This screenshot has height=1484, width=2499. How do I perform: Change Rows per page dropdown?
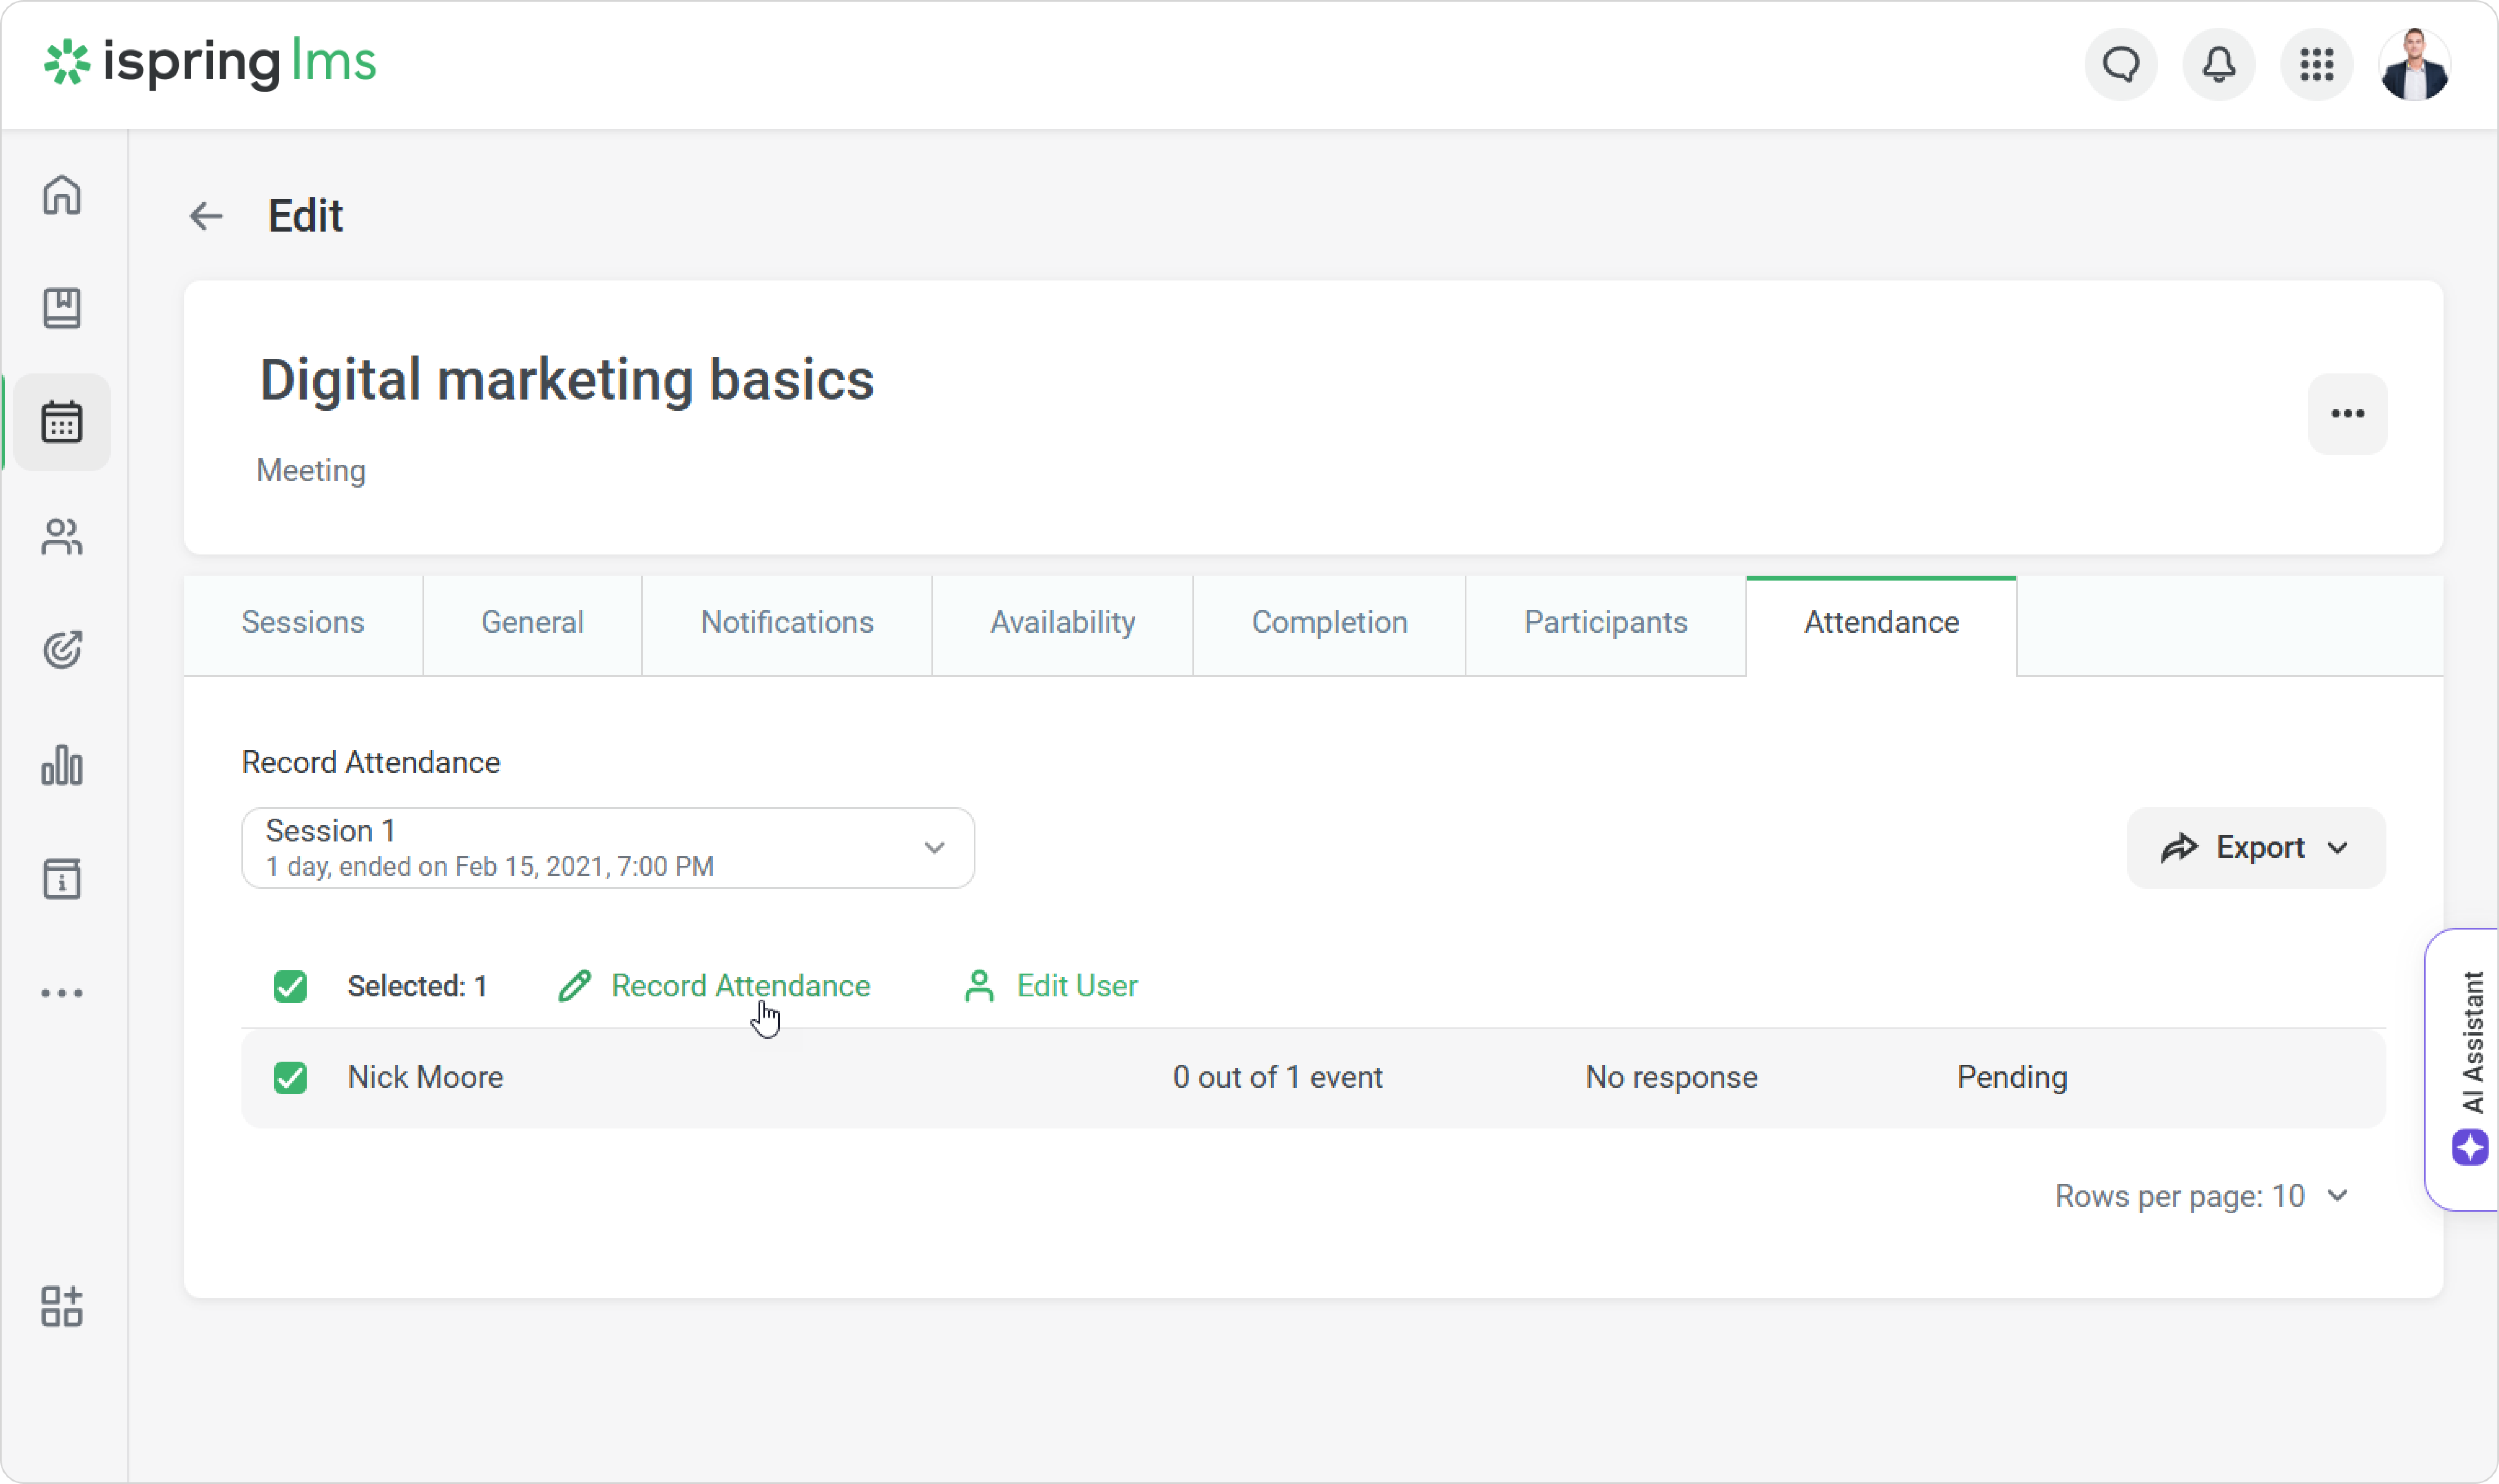click(x=2201, y=1196)
